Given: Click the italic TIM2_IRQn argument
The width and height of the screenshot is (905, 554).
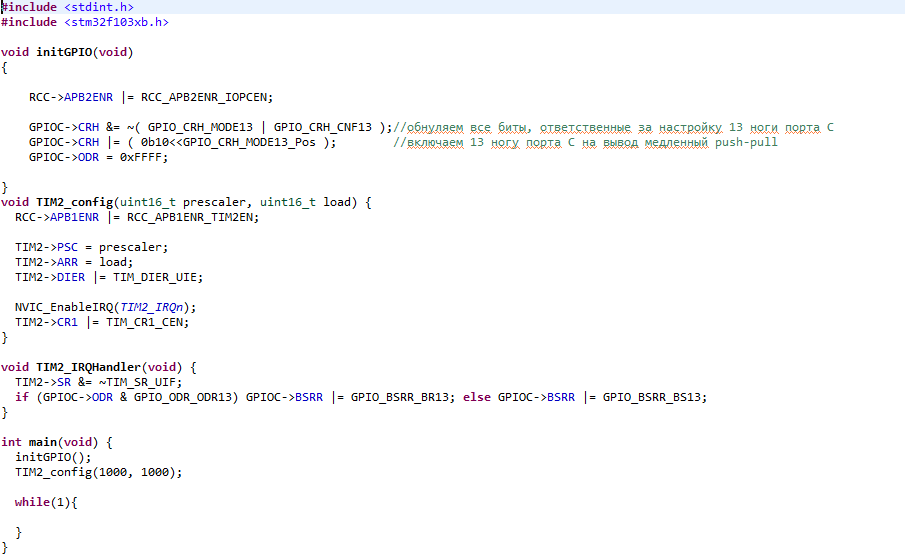Looking at the screenshot, I should pyautogui.click(x=151, y=307).
